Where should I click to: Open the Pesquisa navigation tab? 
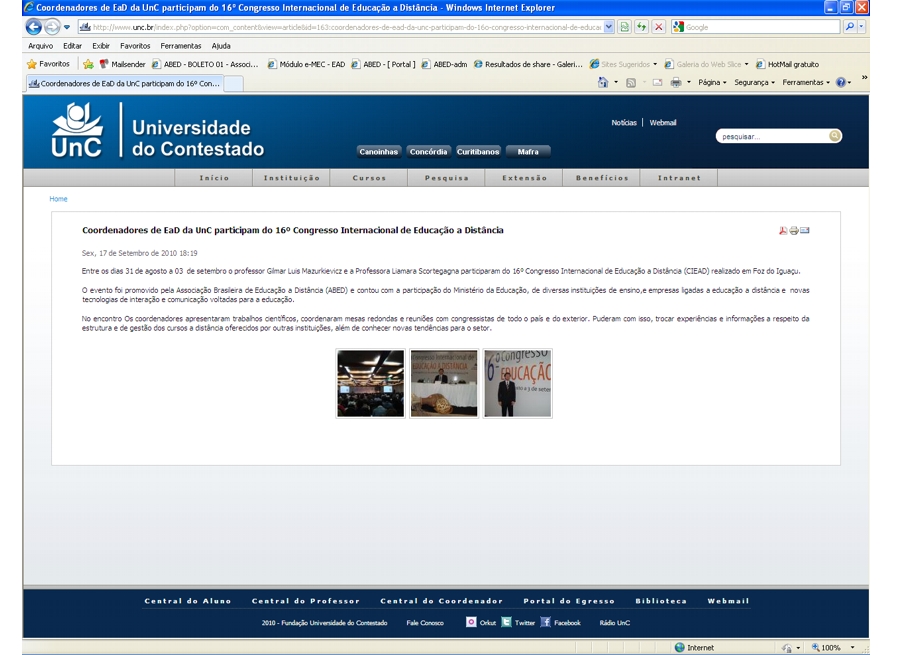point(447,178)
